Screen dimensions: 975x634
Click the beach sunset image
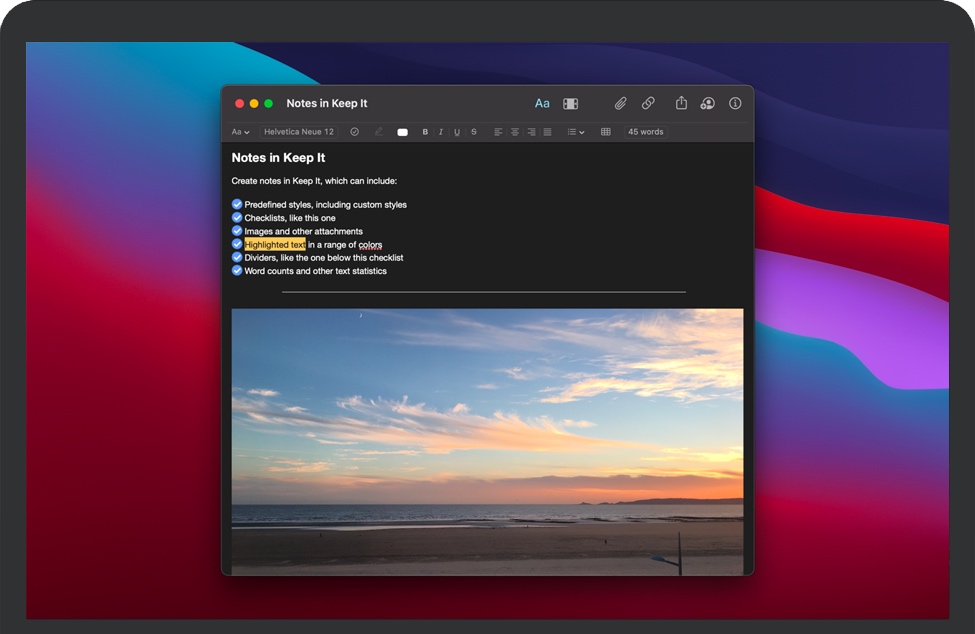click(487, 440)
